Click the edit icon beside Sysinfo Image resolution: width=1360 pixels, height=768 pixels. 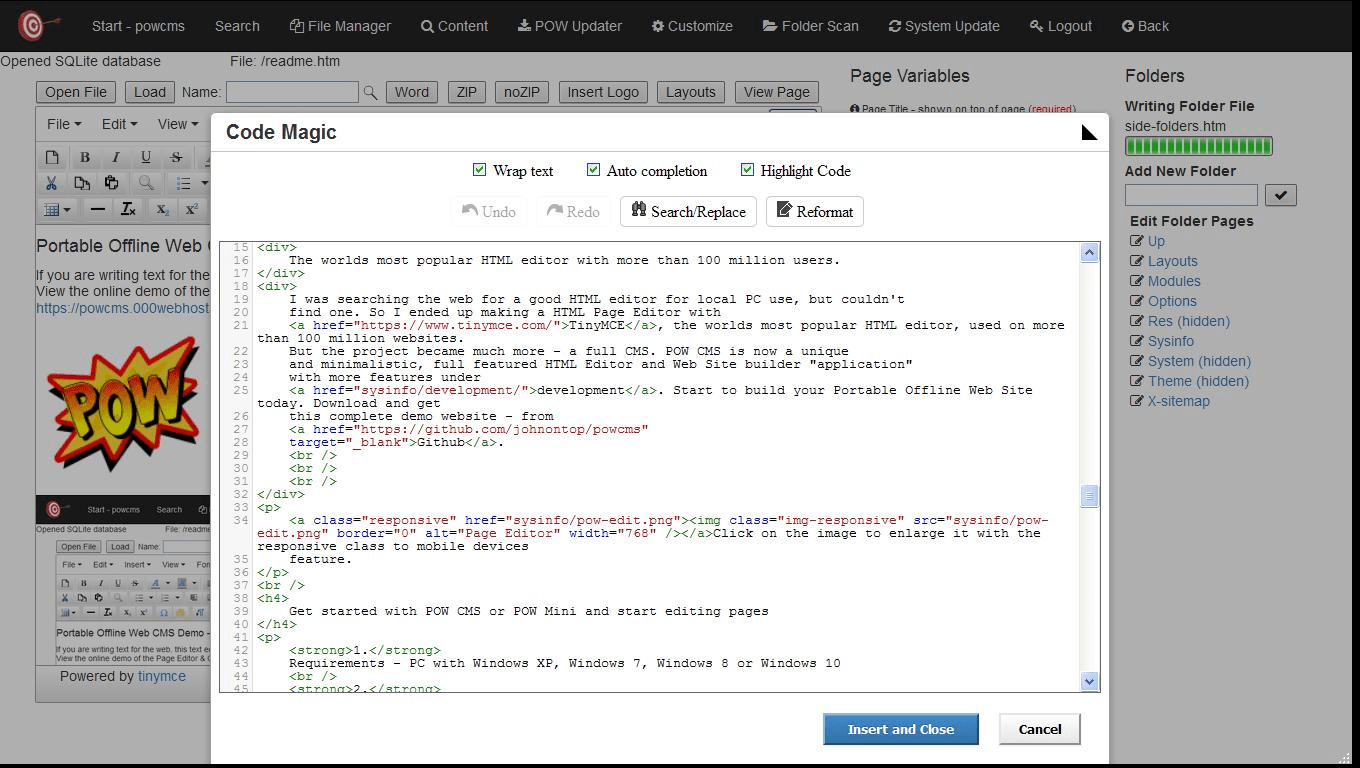point(1137,341)
